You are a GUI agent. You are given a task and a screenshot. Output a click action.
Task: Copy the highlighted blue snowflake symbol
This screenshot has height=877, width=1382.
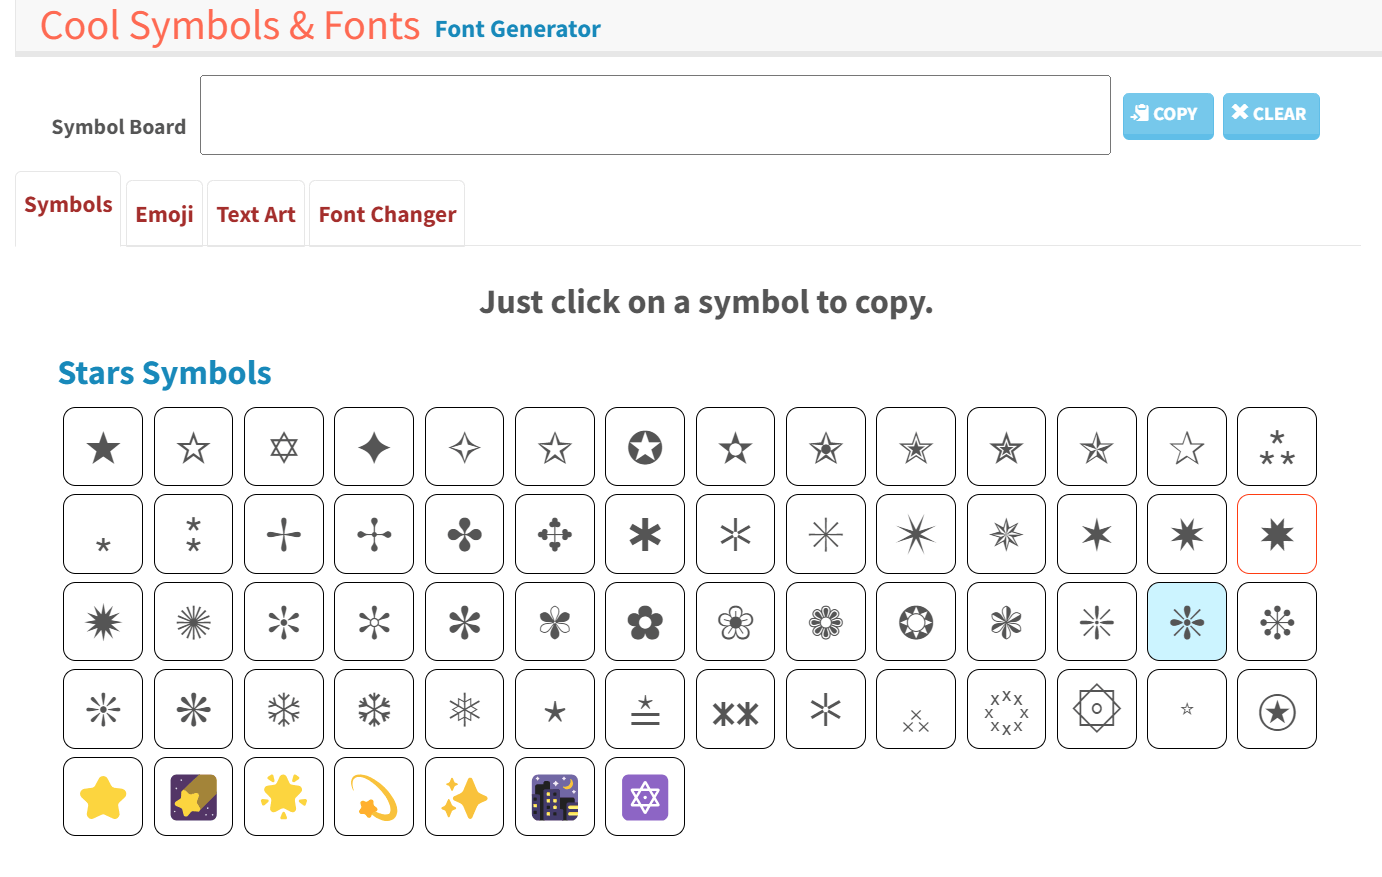click(x=1186, y=621)
